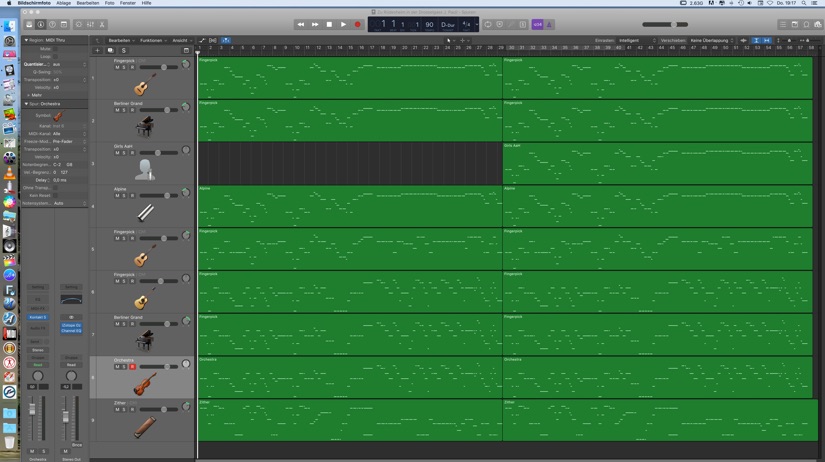This screenshot has height=462, width=825.
Task: Click the Kontakt 5 instrument slot
Action: pos(38,317)
